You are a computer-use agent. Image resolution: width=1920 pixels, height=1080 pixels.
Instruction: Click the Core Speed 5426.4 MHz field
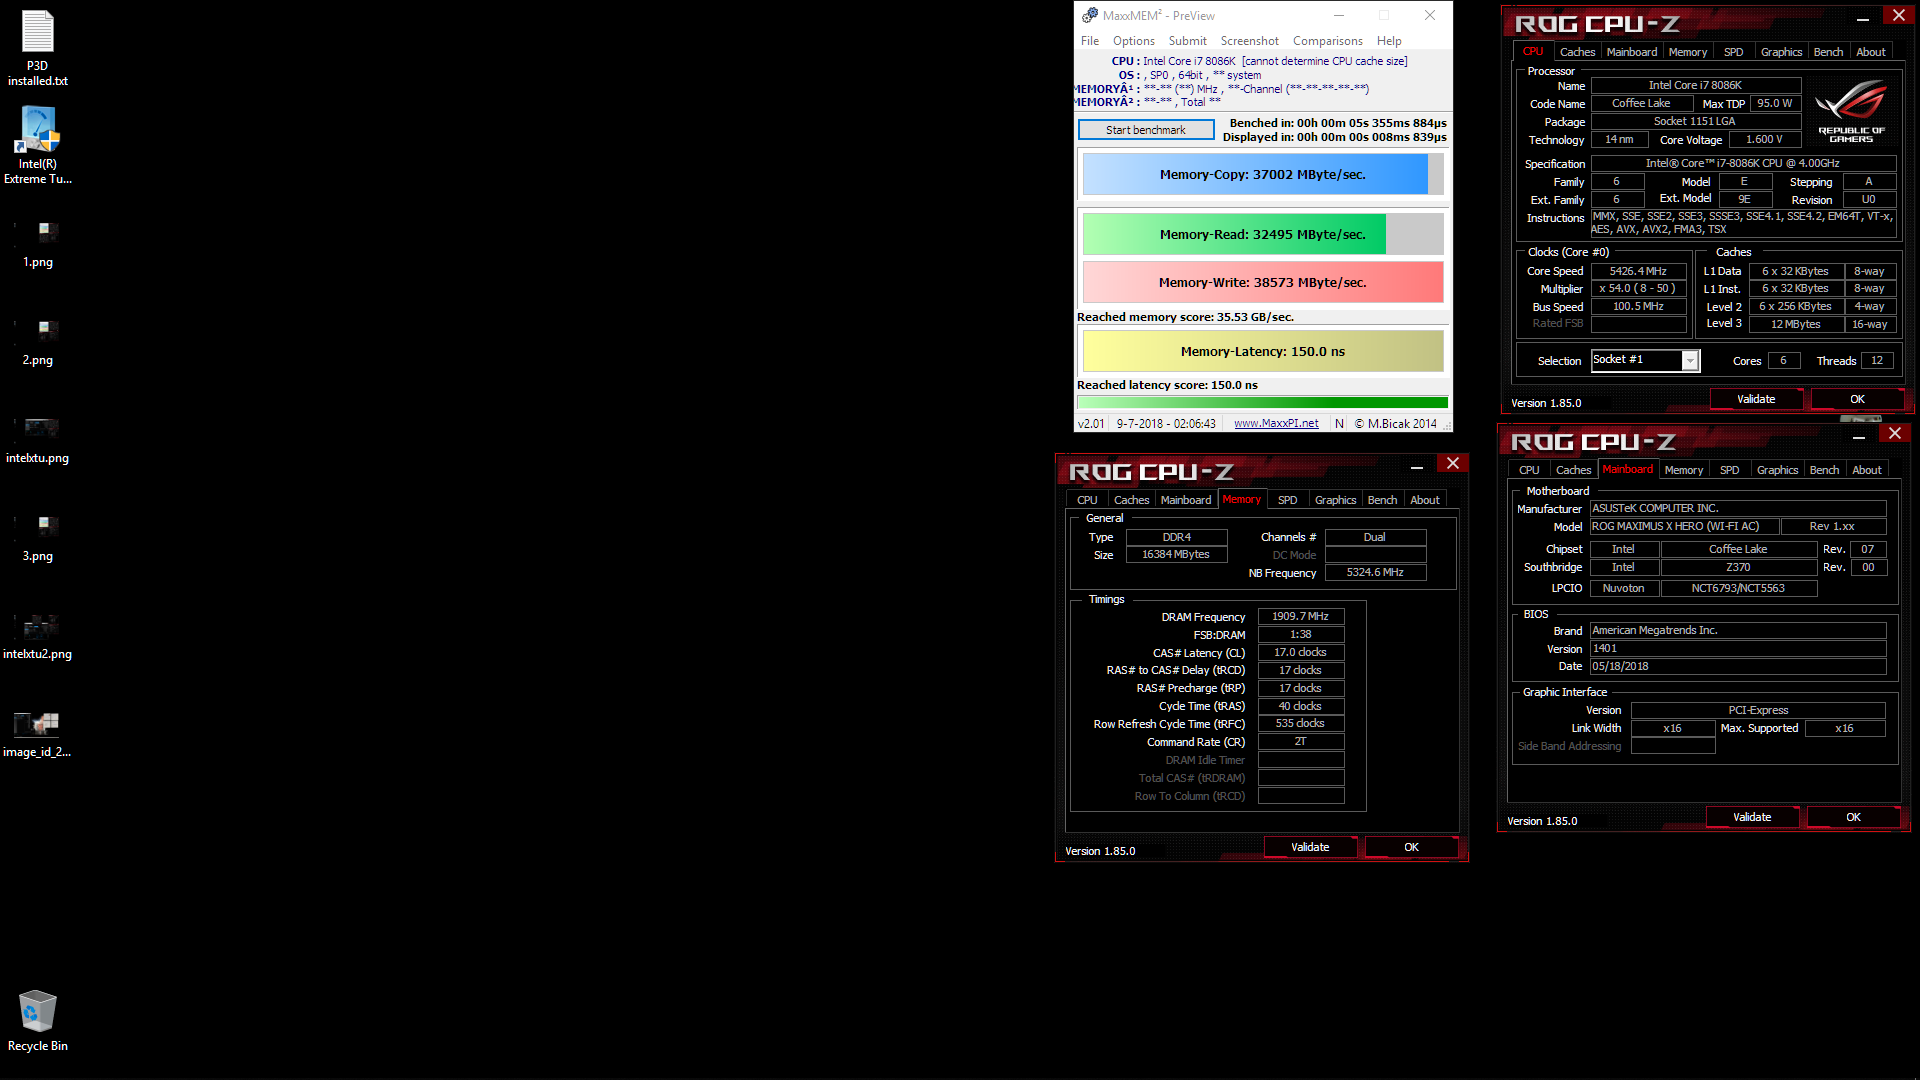[1638, 271]
